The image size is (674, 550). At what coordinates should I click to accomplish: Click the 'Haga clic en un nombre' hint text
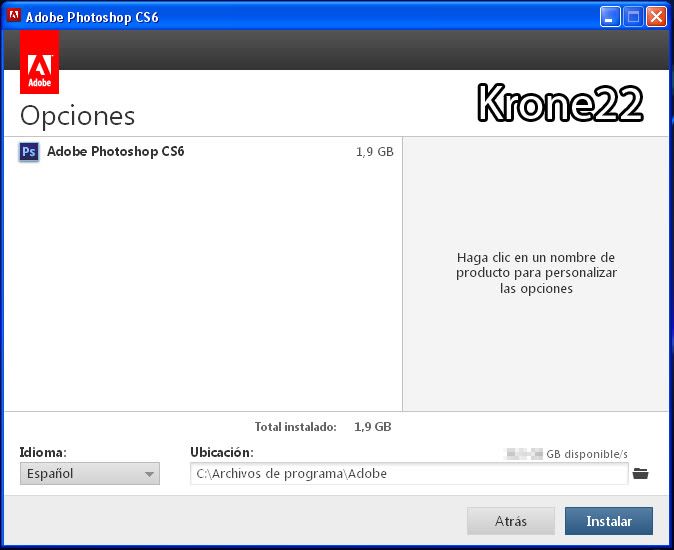click(536, 273)
